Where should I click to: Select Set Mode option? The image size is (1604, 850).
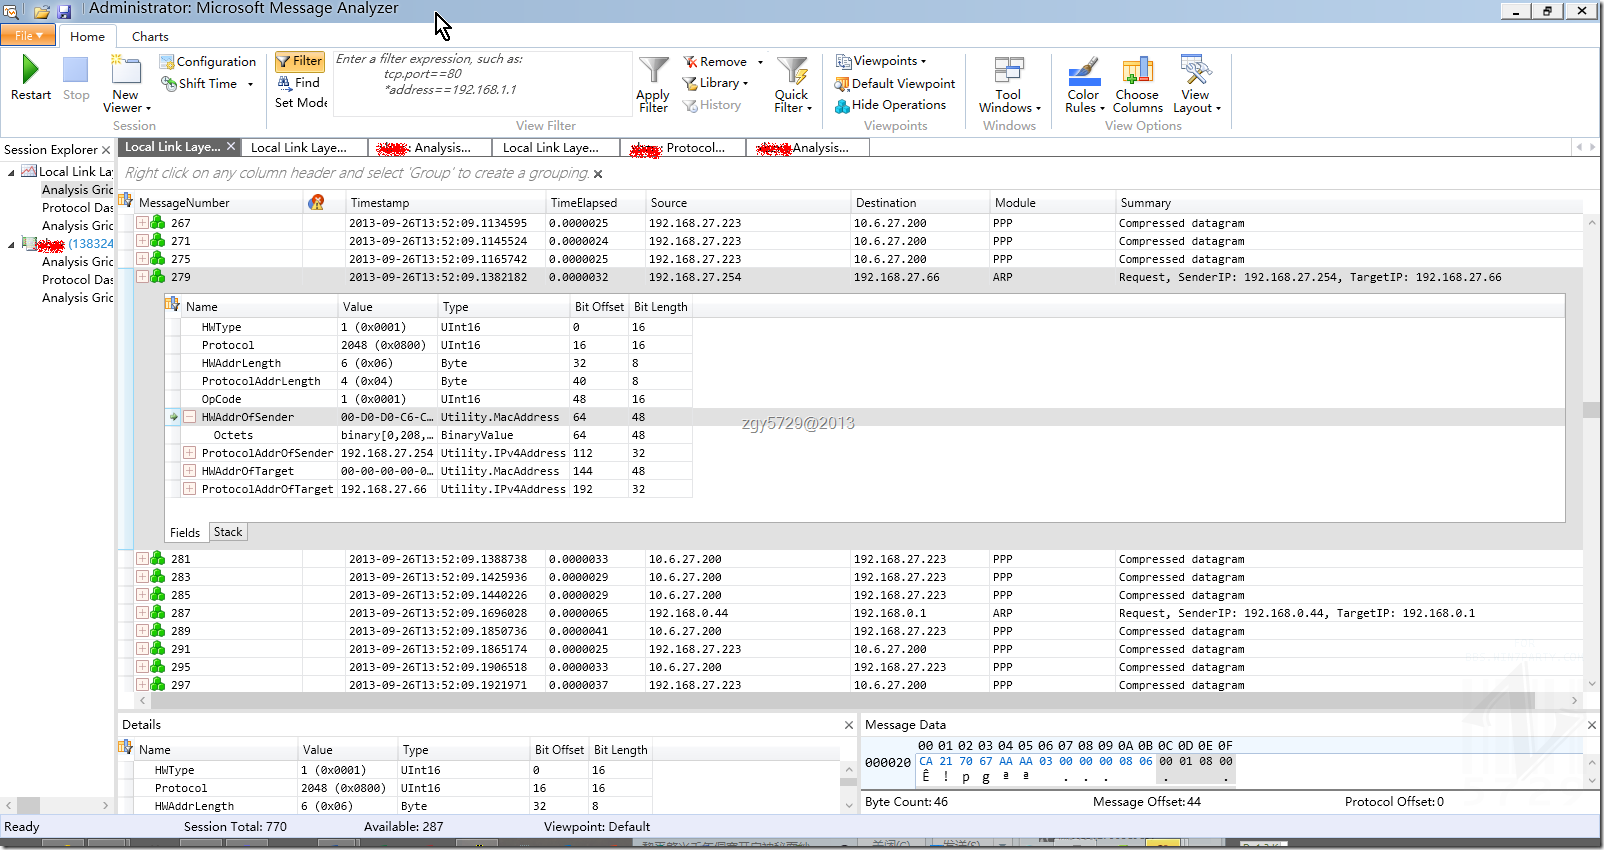tap(301, 103)
